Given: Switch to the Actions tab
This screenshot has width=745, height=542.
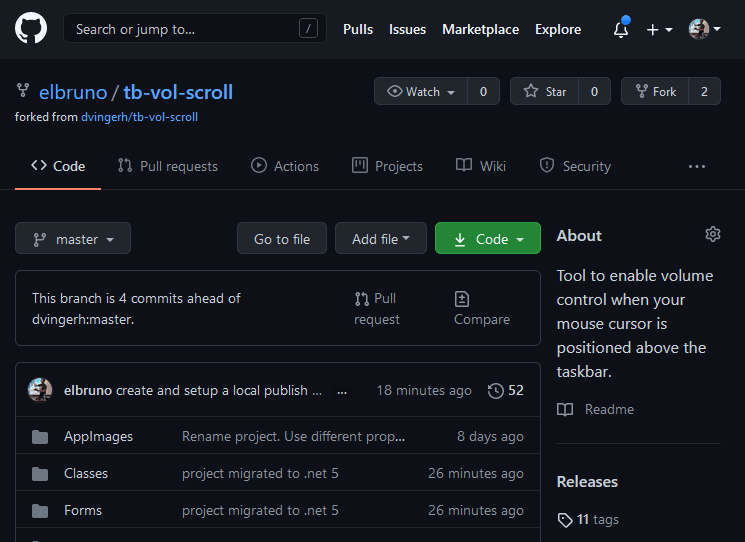Looking at the screenshot, I should pyautogui.click(x=285, y=166).
